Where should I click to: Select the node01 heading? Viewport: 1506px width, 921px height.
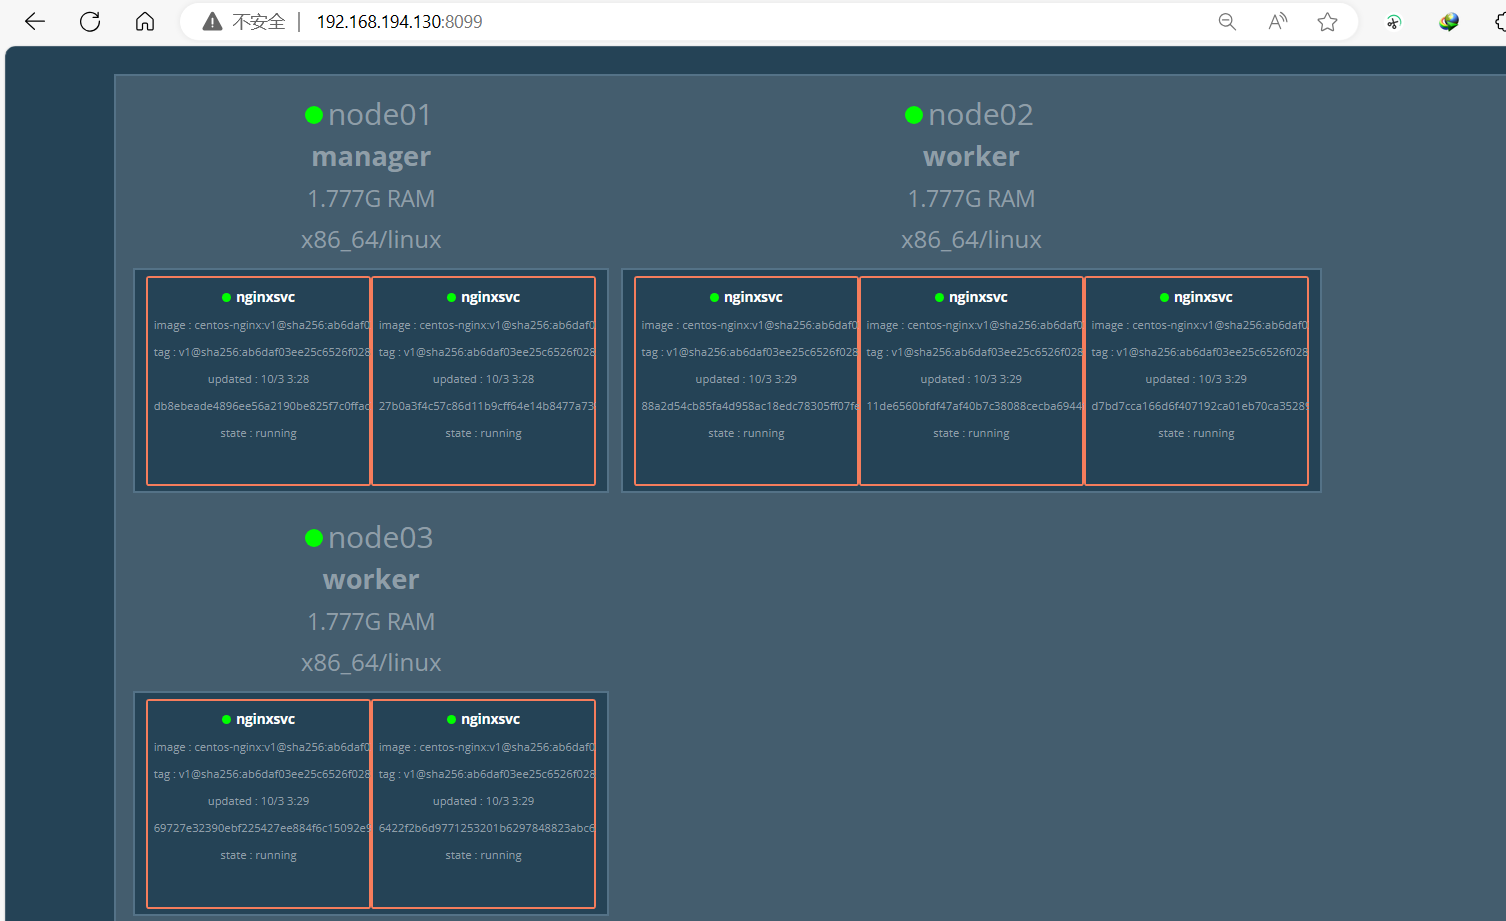click(380, 115)
